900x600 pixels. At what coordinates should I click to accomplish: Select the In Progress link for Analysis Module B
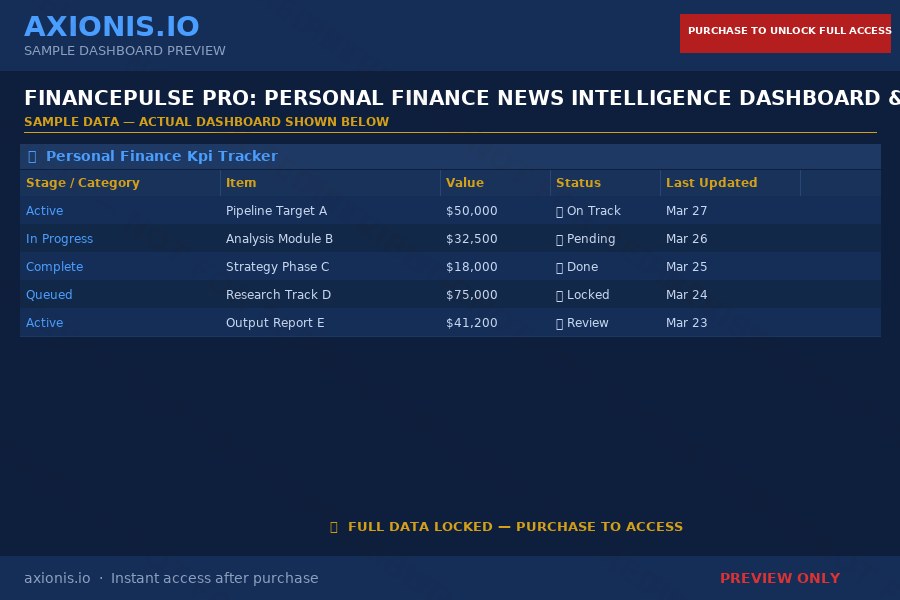(x=59, y=239)
